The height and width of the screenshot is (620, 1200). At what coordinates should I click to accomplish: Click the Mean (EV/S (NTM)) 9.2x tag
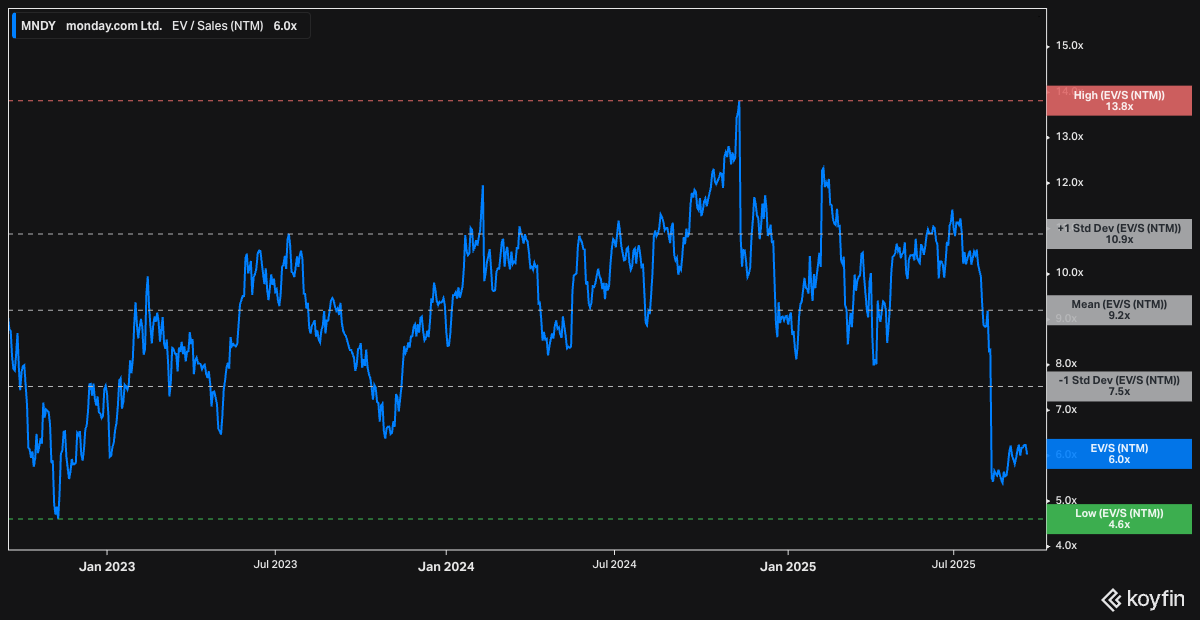(x=1119, y=310)
